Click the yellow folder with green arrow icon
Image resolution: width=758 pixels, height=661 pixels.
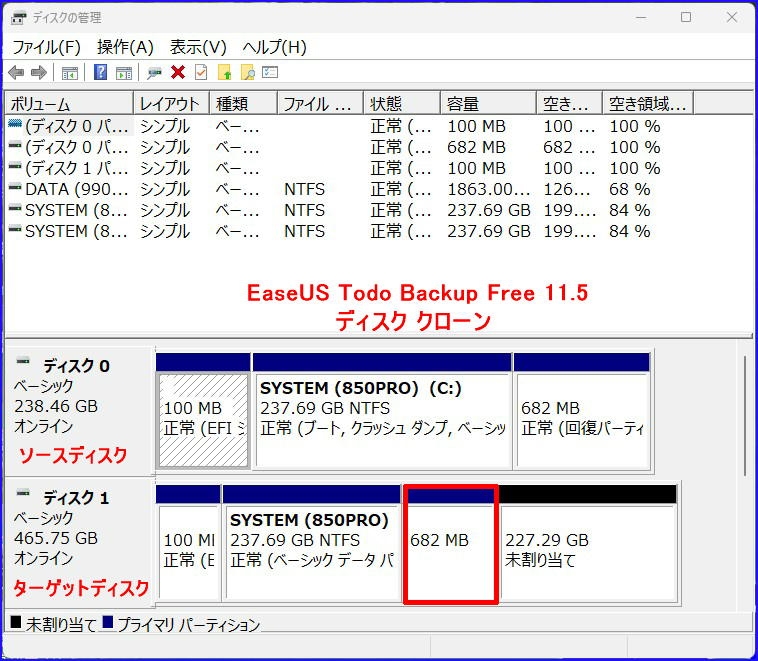[225, 73]
